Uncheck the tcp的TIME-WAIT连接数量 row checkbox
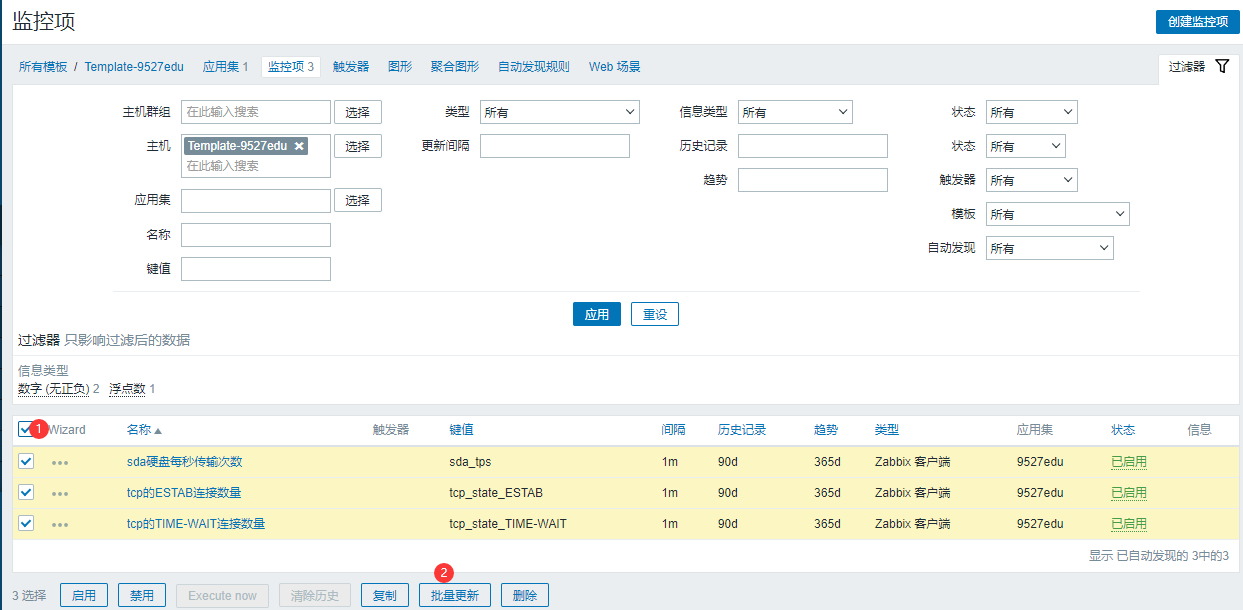The width and height of the screenshot is (1243, 610). tap(26, 523)
